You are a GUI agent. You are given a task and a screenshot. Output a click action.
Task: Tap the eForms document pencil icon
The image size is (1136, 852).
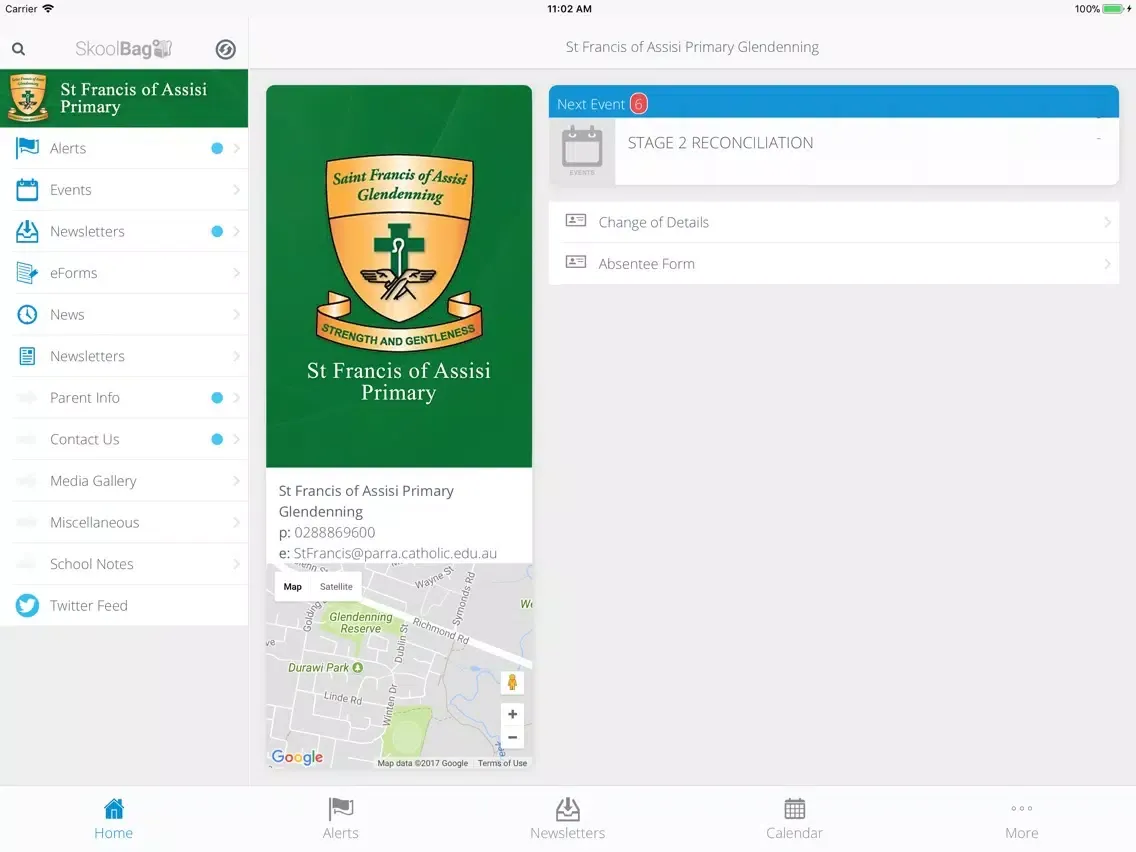(x=28, y=273)
